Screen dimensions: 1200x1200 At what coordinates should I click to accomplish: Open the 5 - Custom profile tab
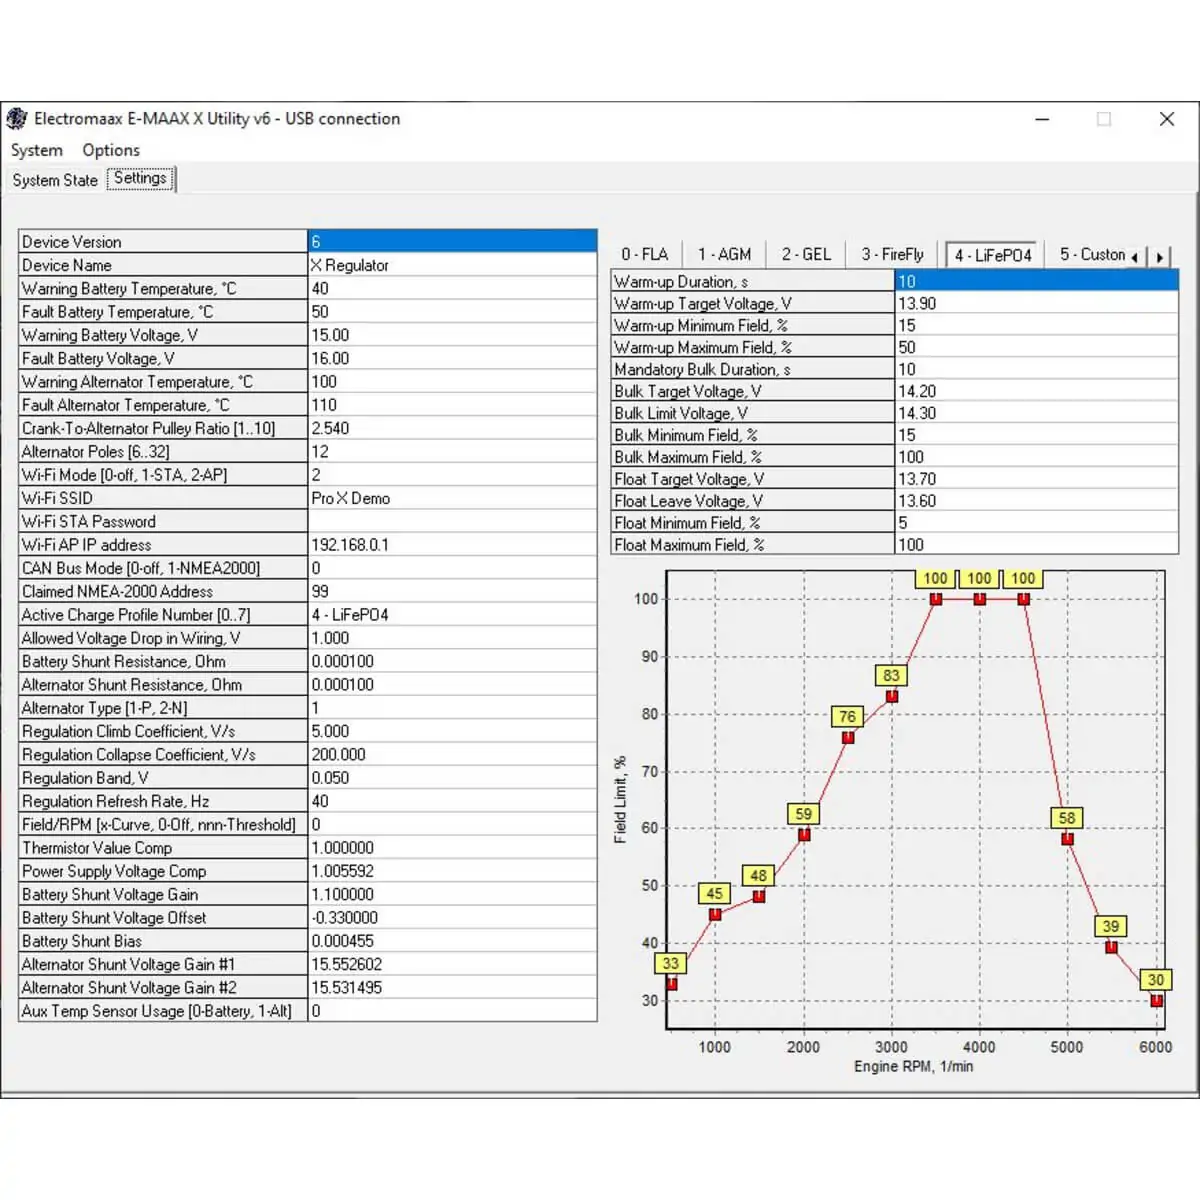pyautogui.click(x=1092, y=254)
